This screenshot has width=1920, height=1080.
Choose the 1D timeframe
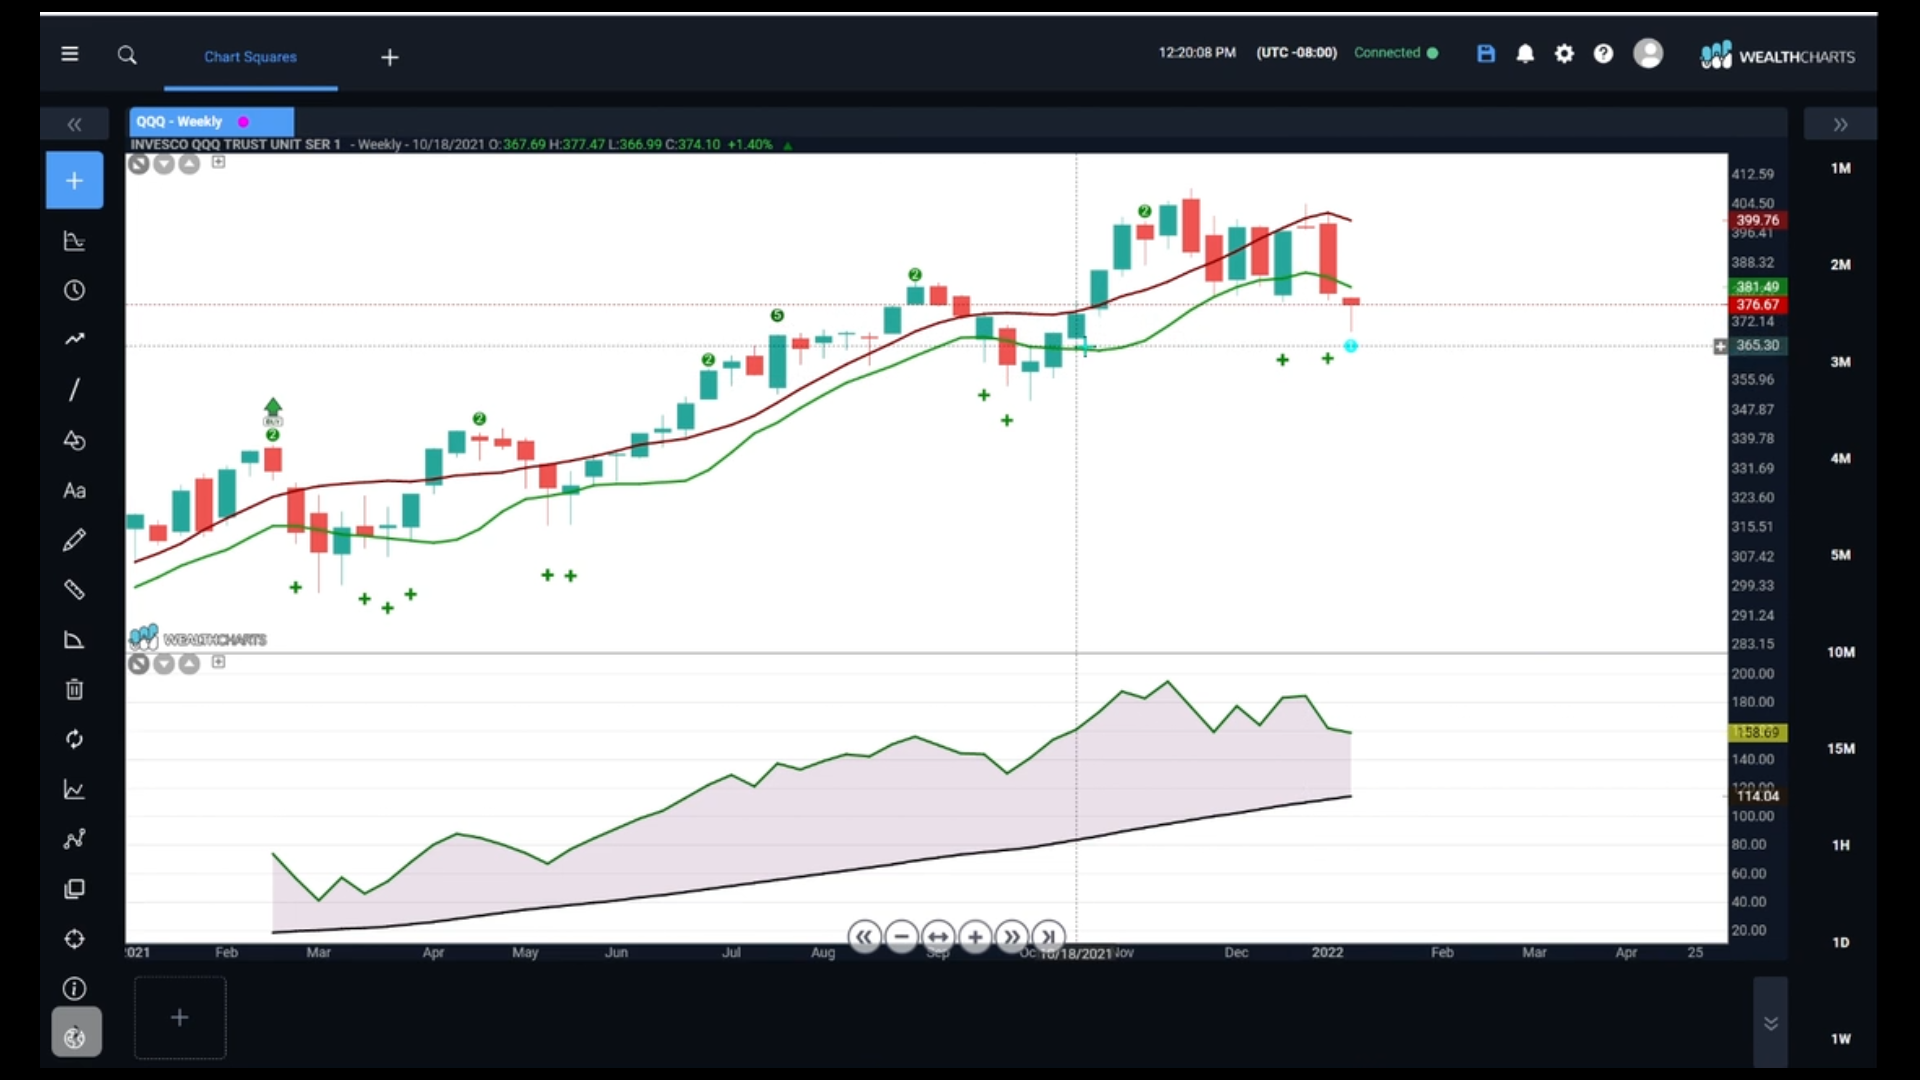click(x=1840, y=942)
